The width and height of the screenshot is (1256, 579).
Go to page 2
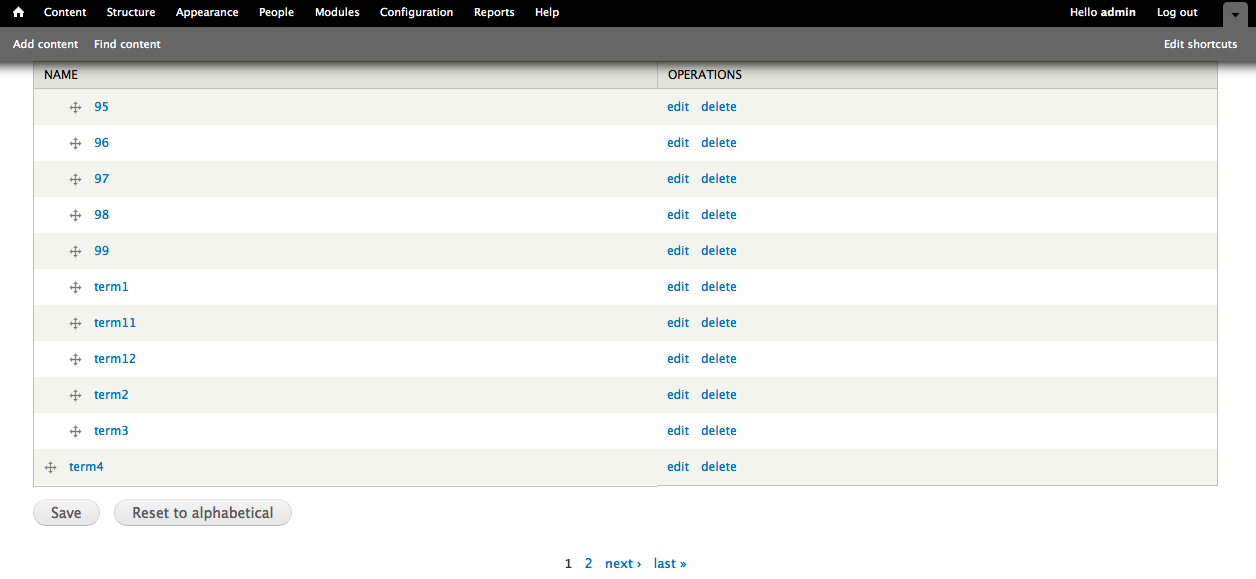point(588,564)
